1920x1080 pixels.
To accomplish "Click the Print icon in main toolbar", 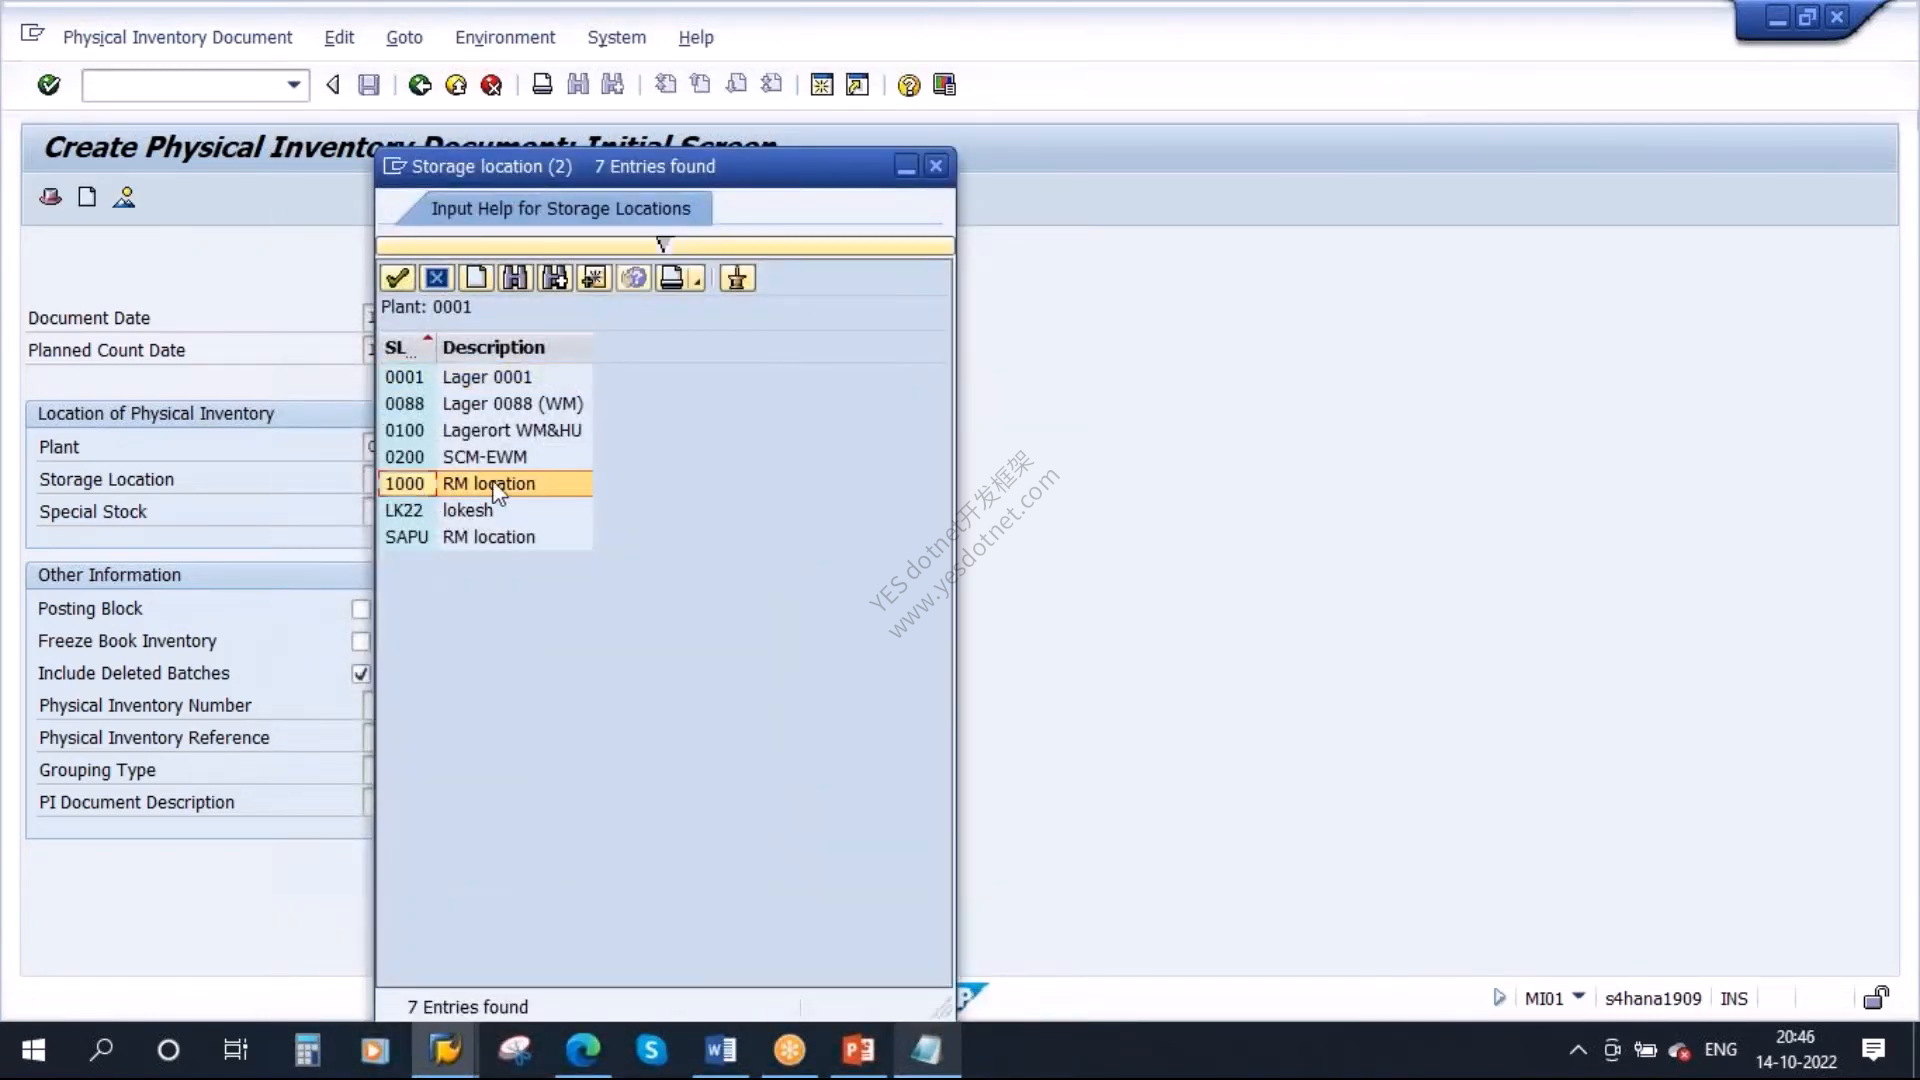I will coord(542,85).
